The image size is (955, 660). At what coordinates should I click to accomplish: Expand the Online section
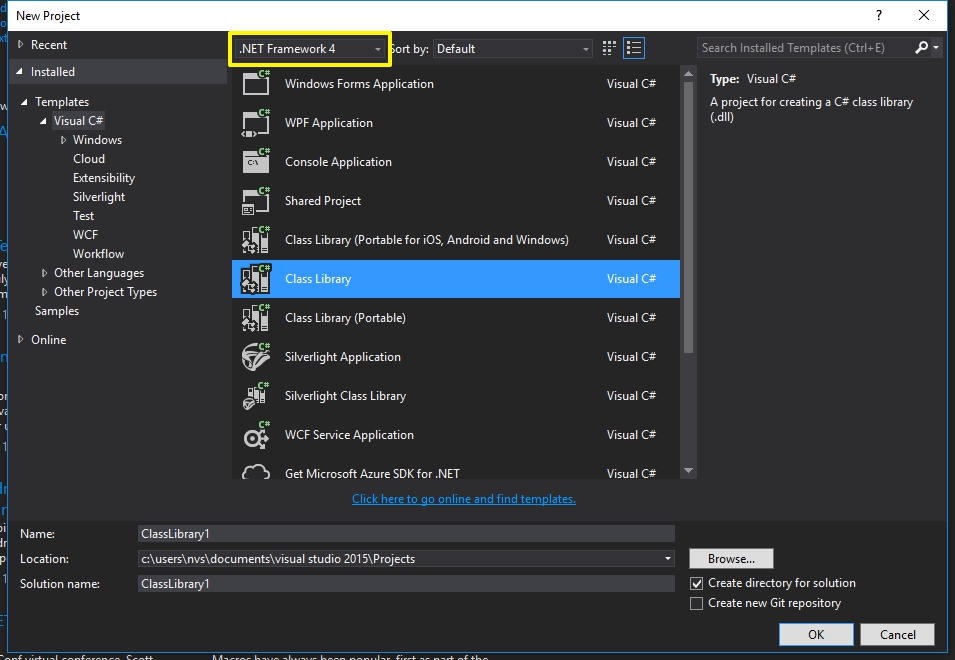click(21, 339)
